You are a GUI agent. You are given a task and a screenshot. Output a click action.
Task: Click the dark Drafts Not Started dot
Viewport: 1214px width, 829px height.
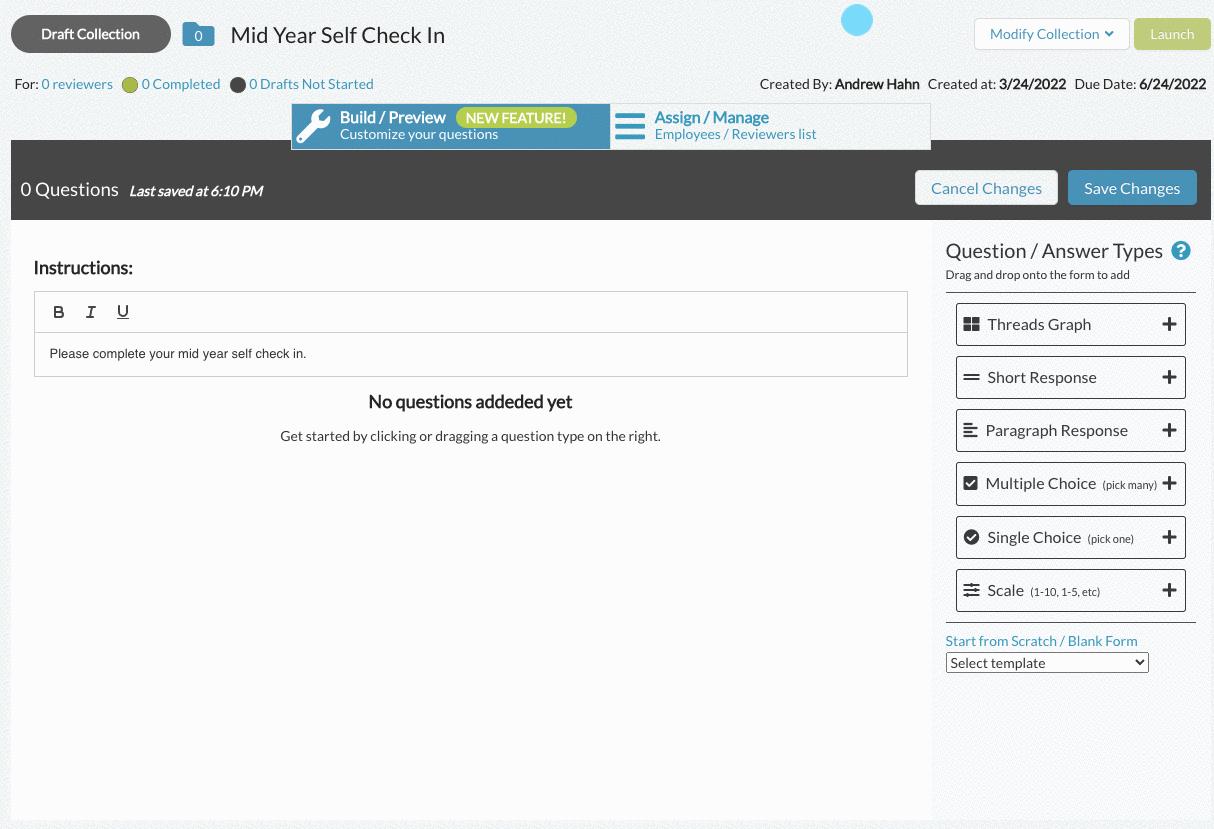(238, 85)
